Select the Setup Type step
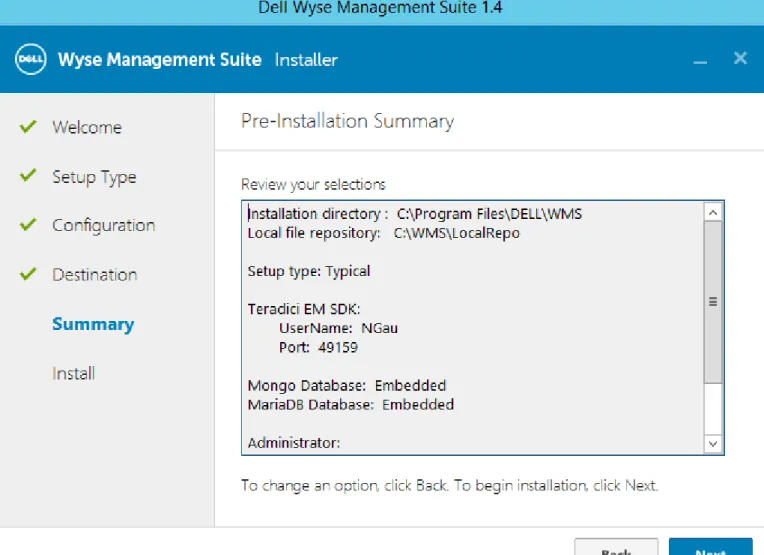 (94, 177)
